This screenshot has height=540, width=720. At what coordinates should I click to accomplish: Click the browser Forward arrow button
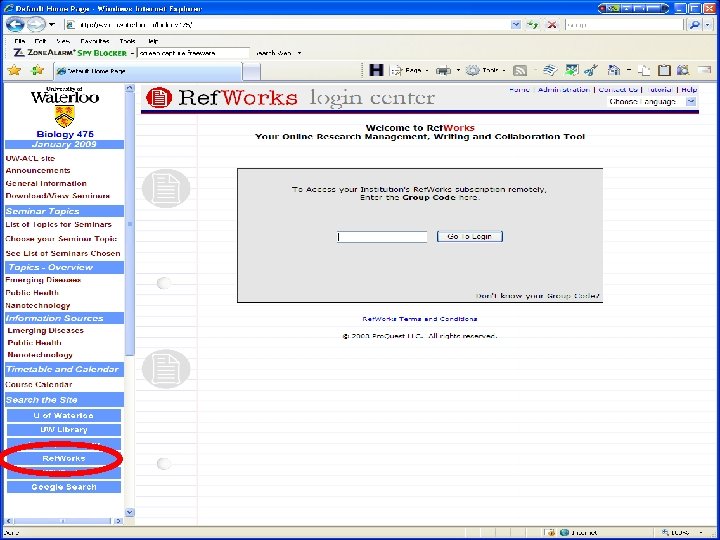click(36, 24)
